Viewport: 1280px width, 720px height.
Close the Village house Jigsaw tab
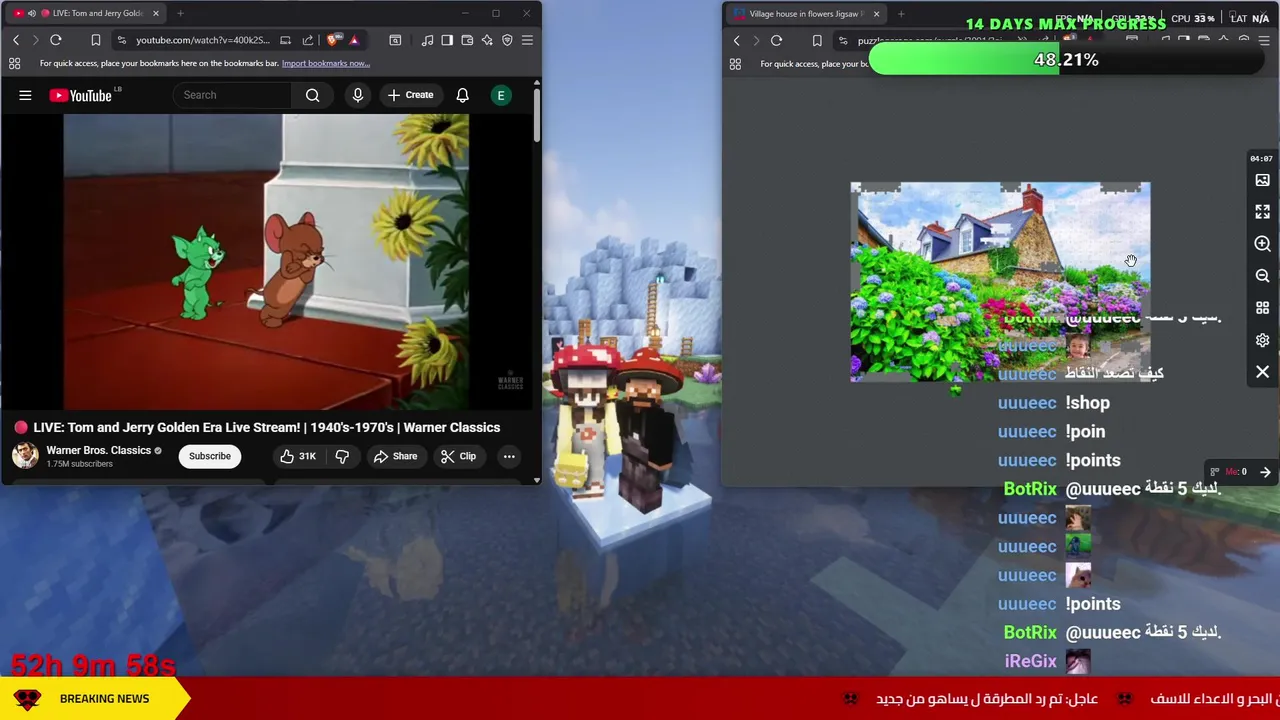(x=876, y=14)
